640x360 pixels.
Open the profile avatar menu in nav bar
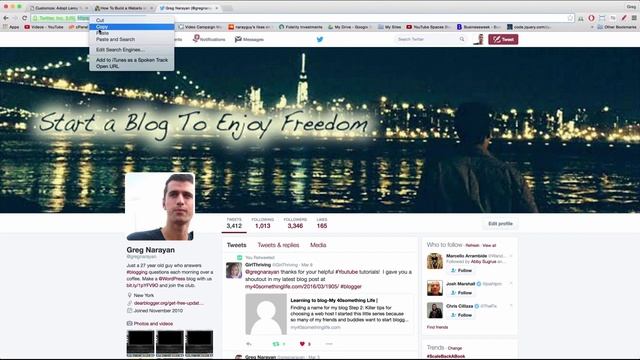click(x=478, y=40)
